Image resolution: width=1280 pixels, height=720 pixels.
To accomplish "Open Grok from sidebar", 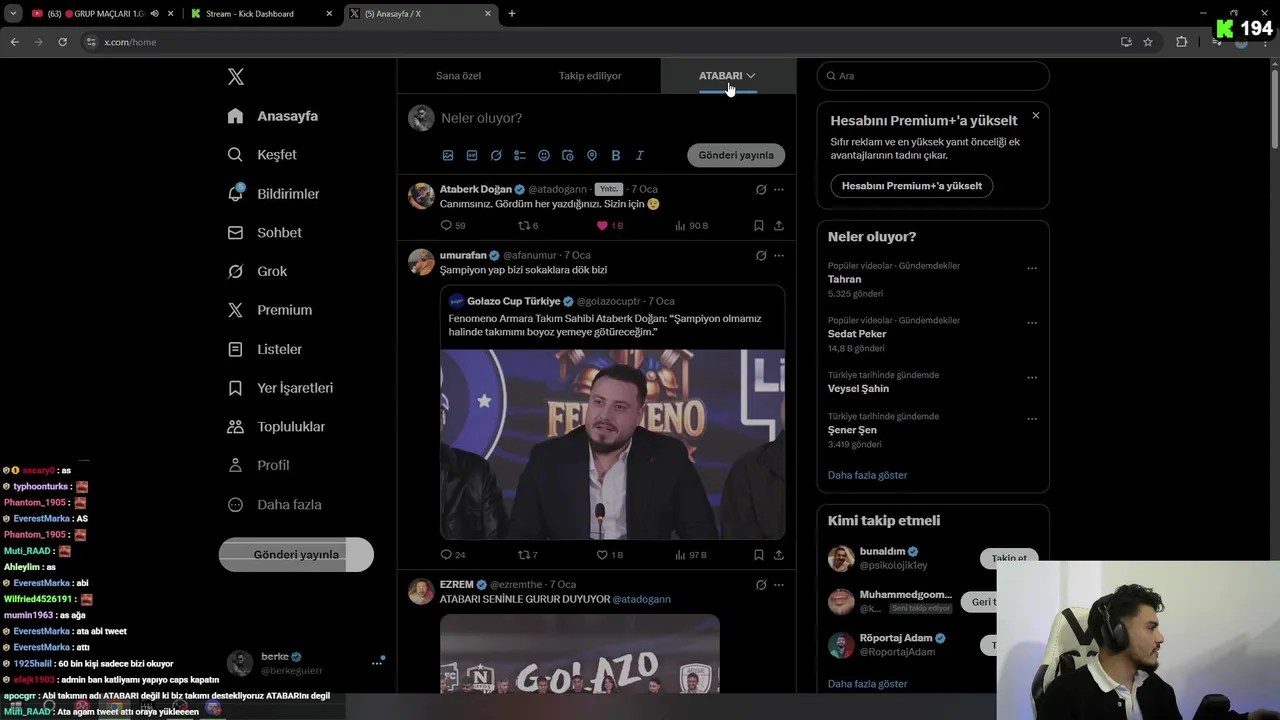I will coord(257,272).
